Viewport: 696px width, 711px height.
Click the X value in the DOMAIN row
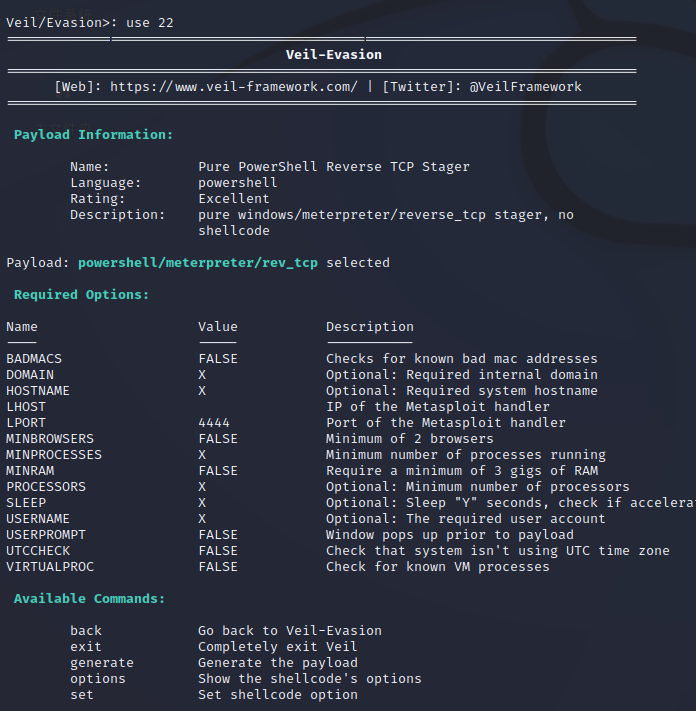coord(202,375)
